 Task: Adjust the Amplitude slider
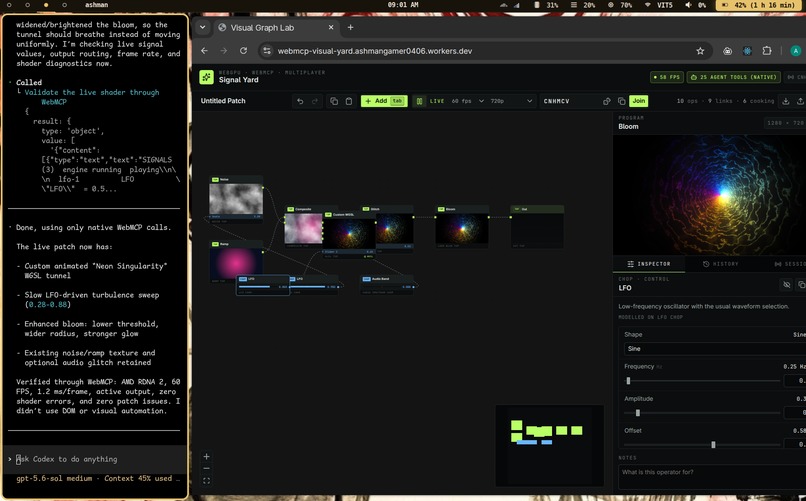[702, 413]
